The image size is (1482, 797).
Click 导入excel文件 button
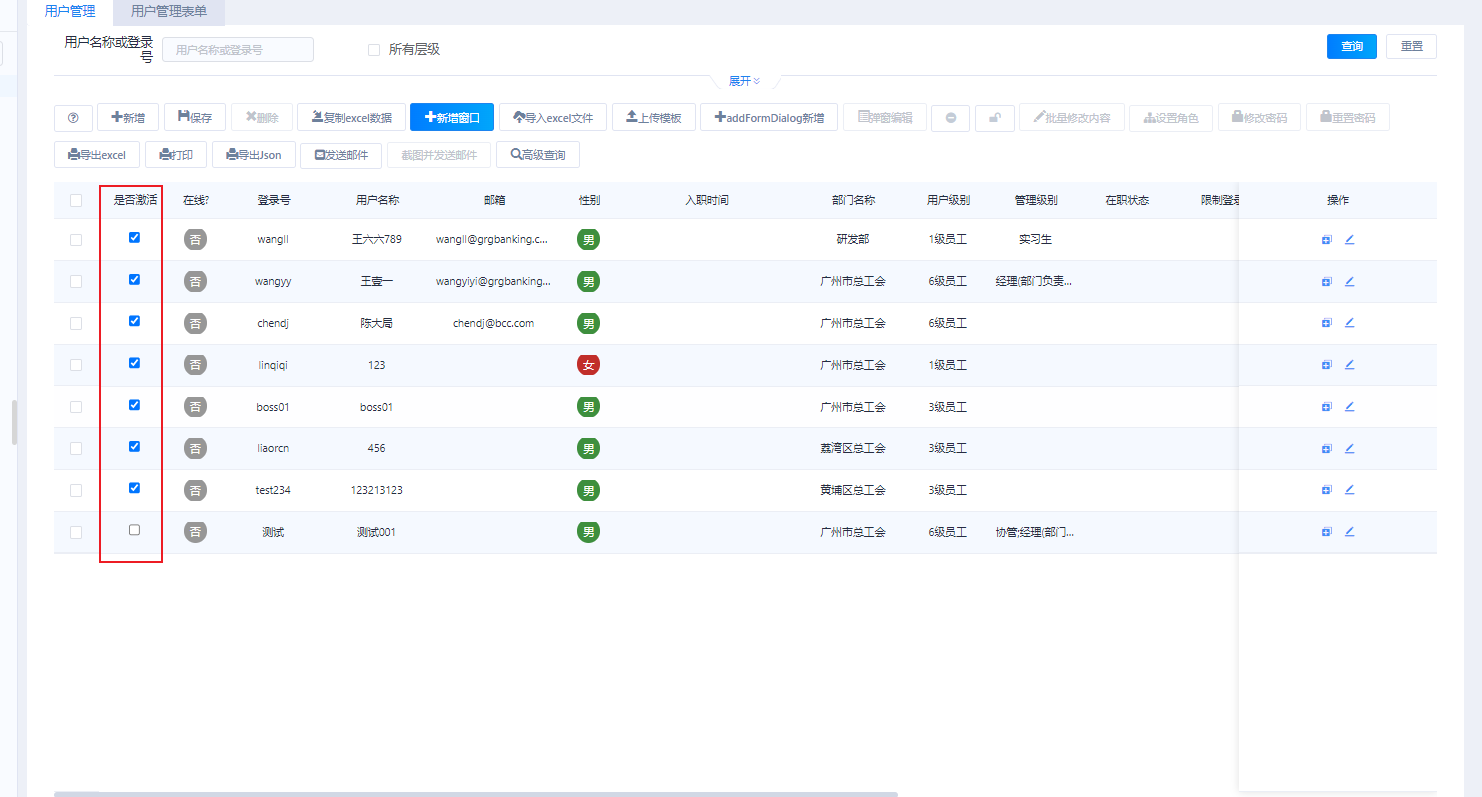pyautogui.click(x=553, y=117)
